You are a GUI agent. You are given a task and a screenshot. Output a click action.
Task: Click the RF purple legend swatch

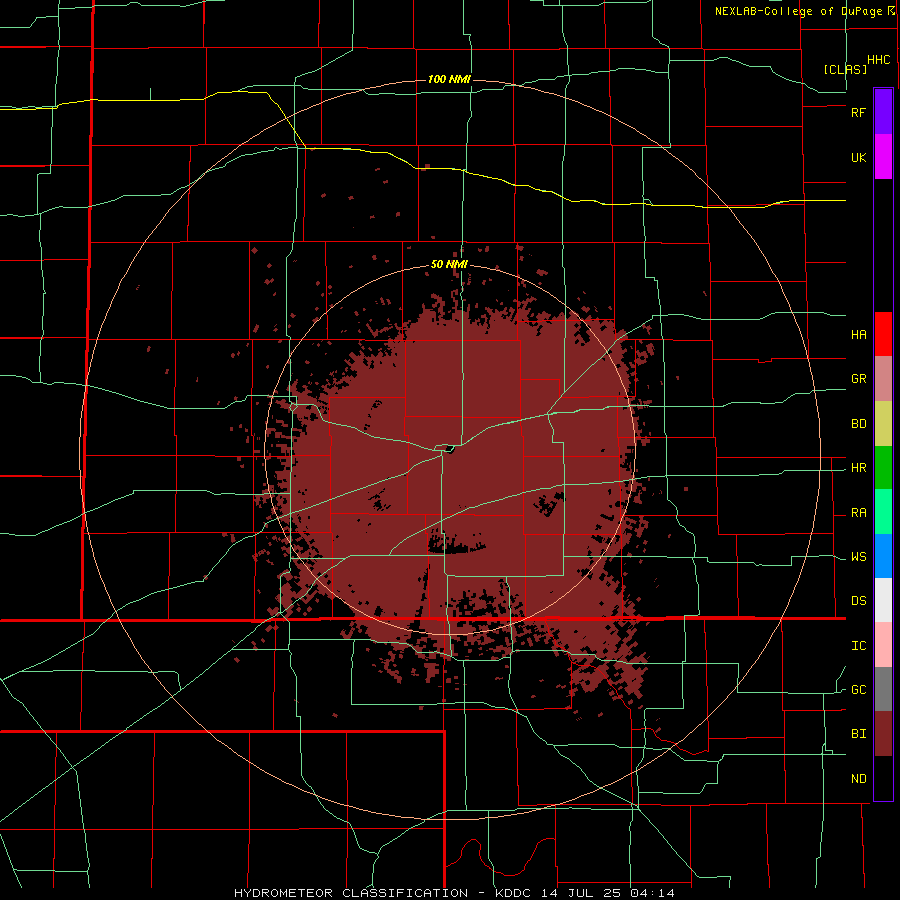[883, 112]
